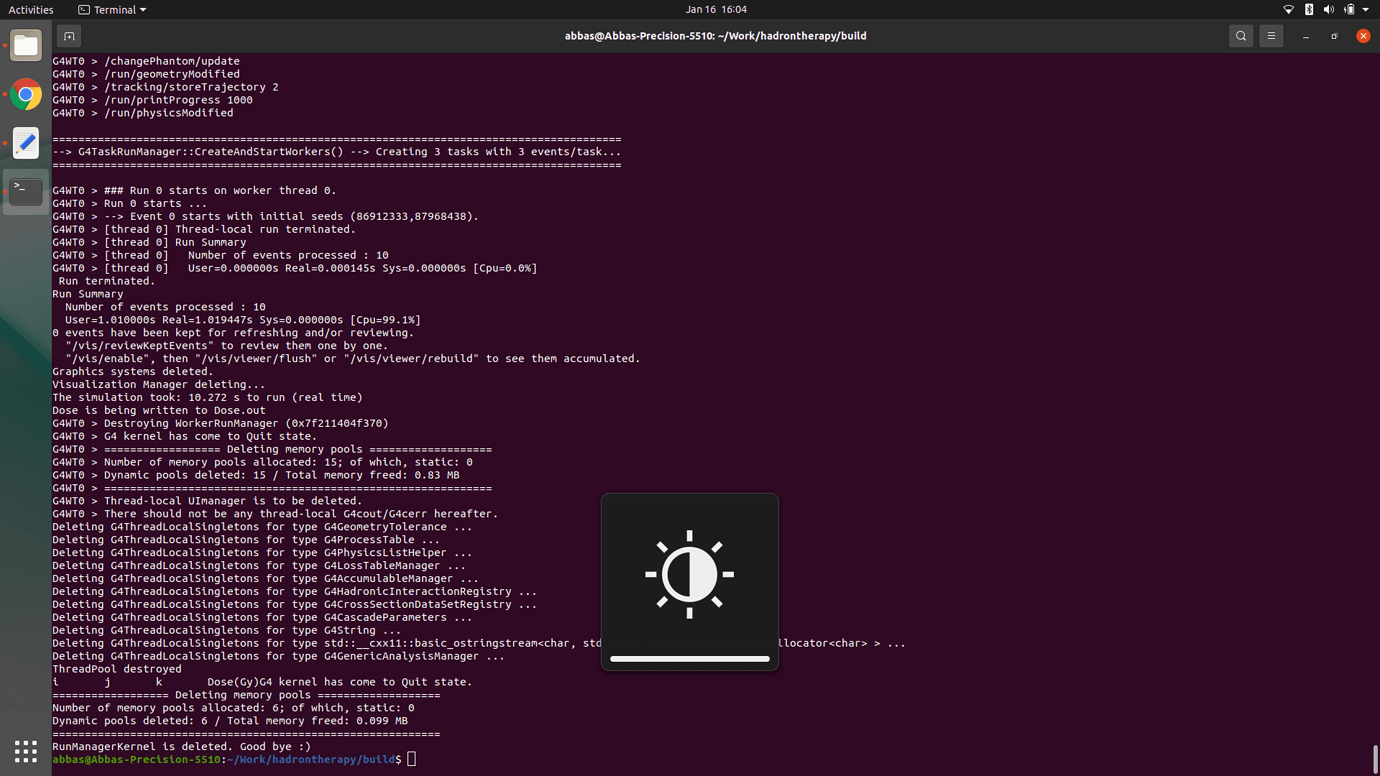1380x776 pixels.
Task: Click the terminal prompt cursor
Action: 411,760
